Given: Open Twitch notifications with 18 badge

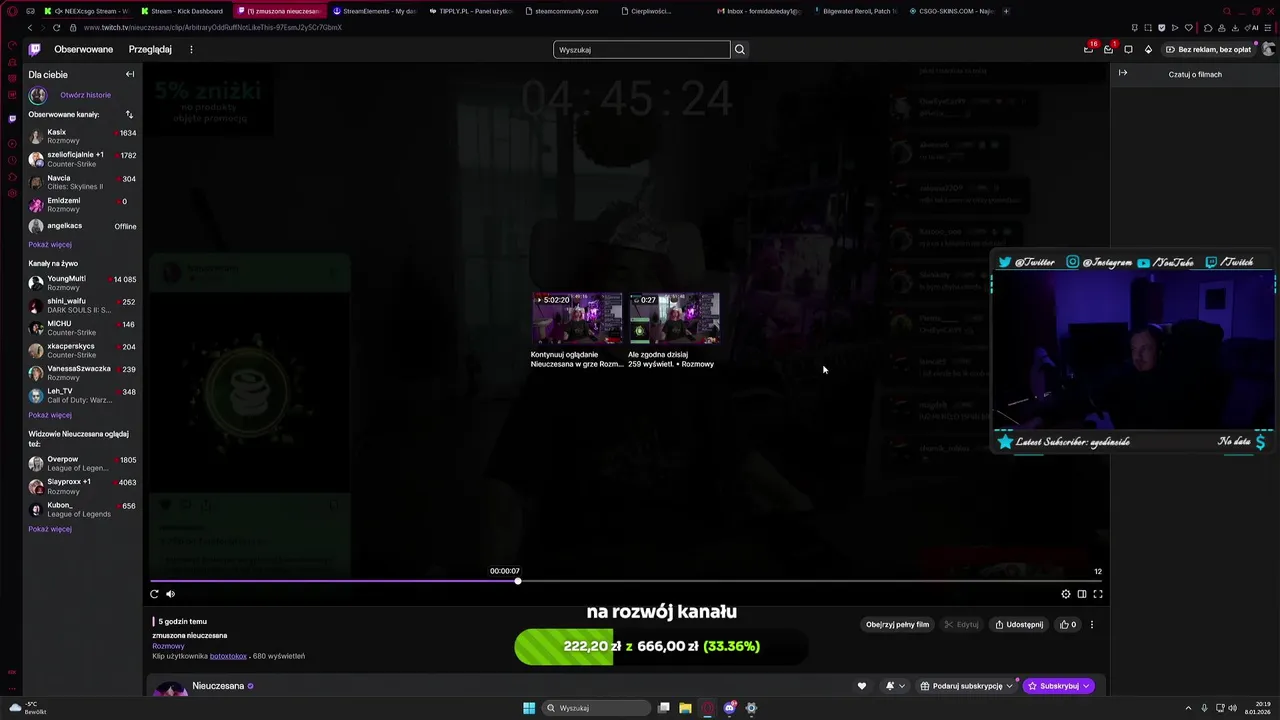Looking at the screenshot, I should point(1089,49).
